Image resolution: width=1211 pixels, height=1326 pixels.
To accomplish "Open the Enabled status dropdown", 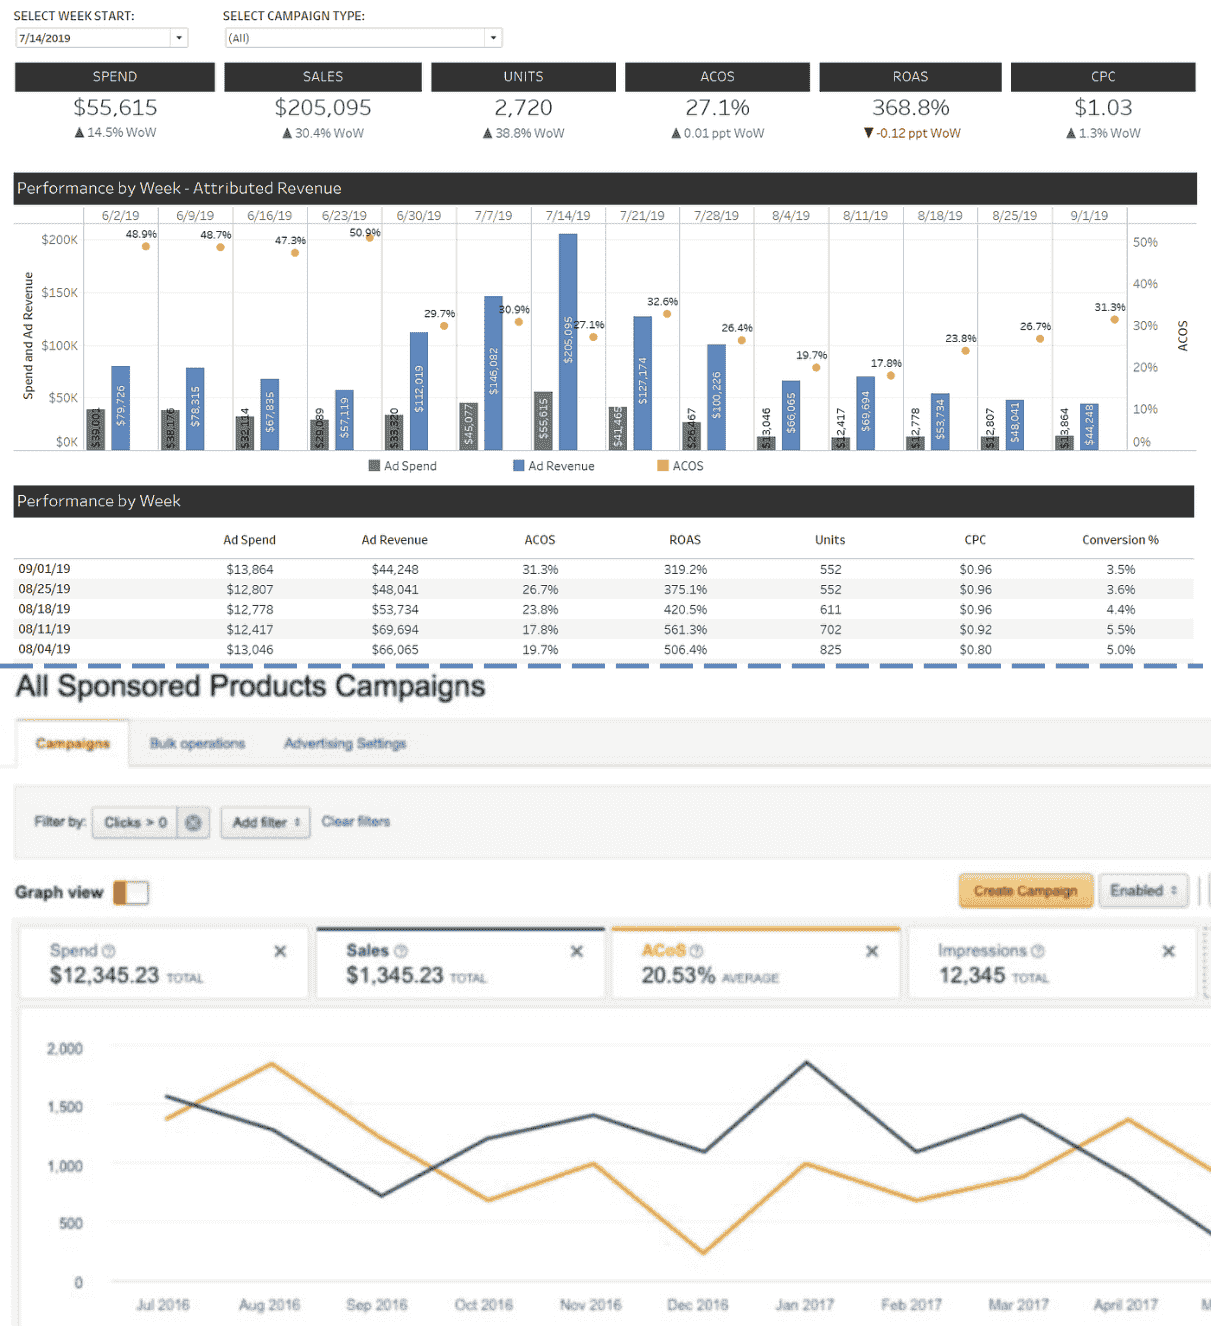I will [1143, 890].
